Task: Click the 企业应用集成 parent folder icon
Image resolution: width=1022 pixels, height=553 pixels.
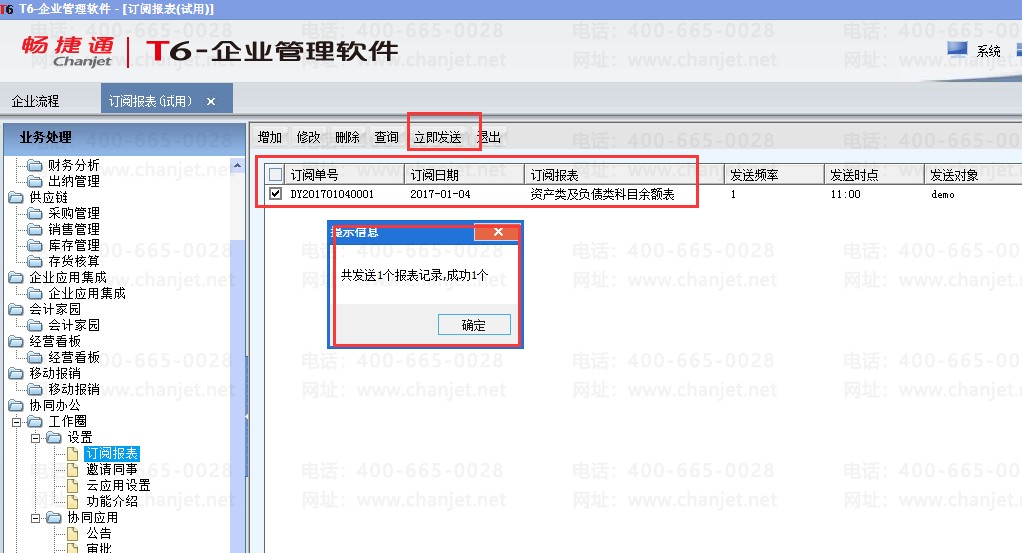Action: pos(16,277)
